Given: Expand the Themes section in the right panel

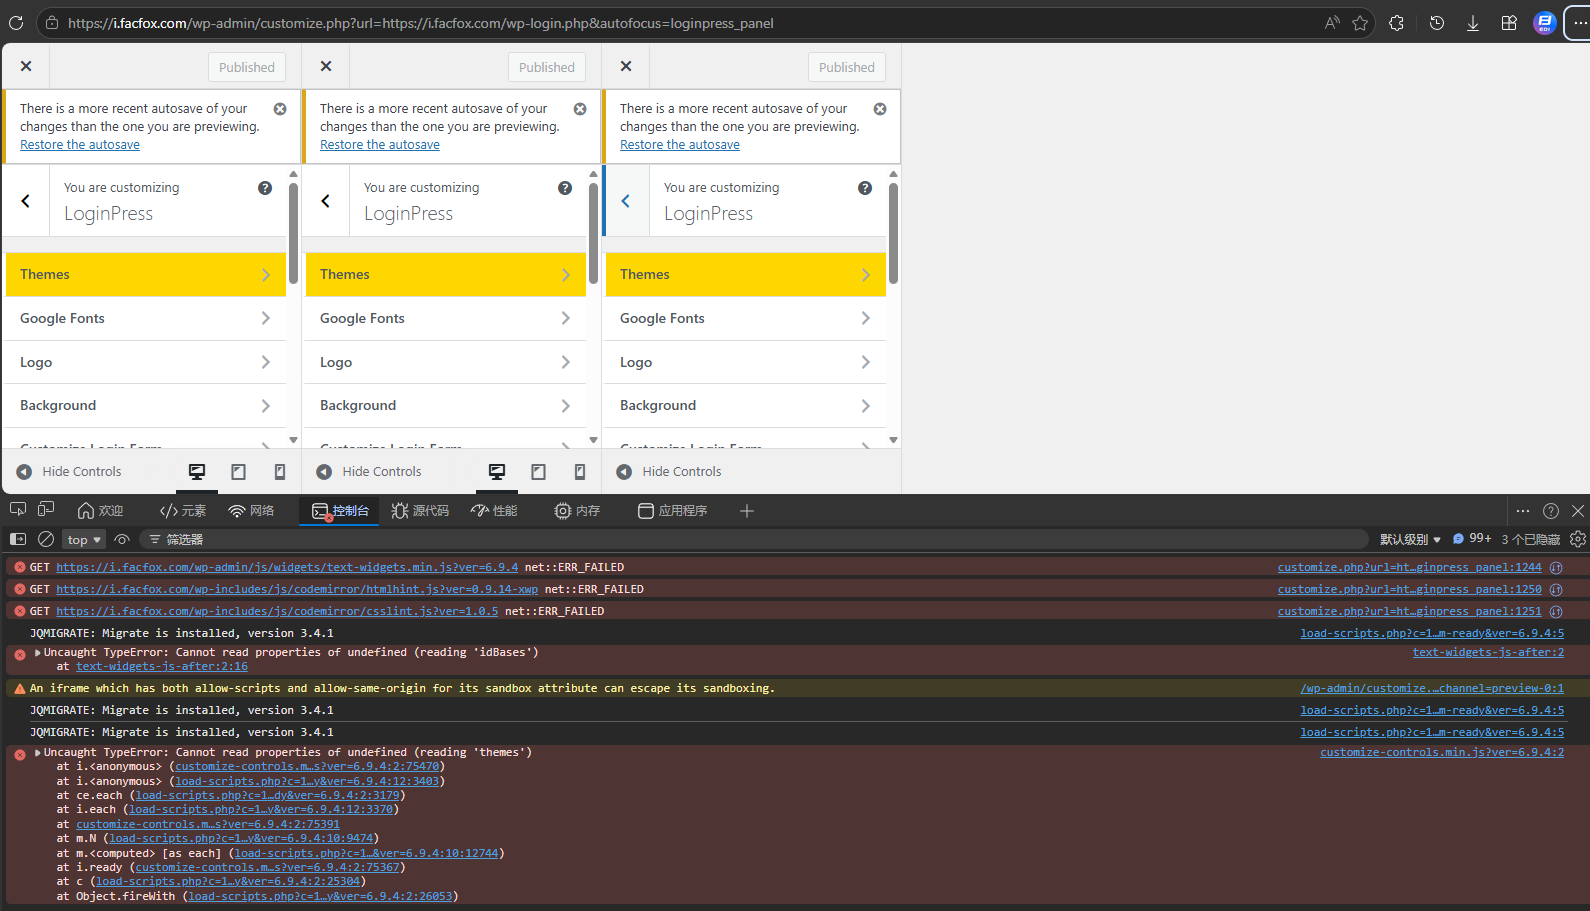Looking at the screenshot, I should pos(746,275).
